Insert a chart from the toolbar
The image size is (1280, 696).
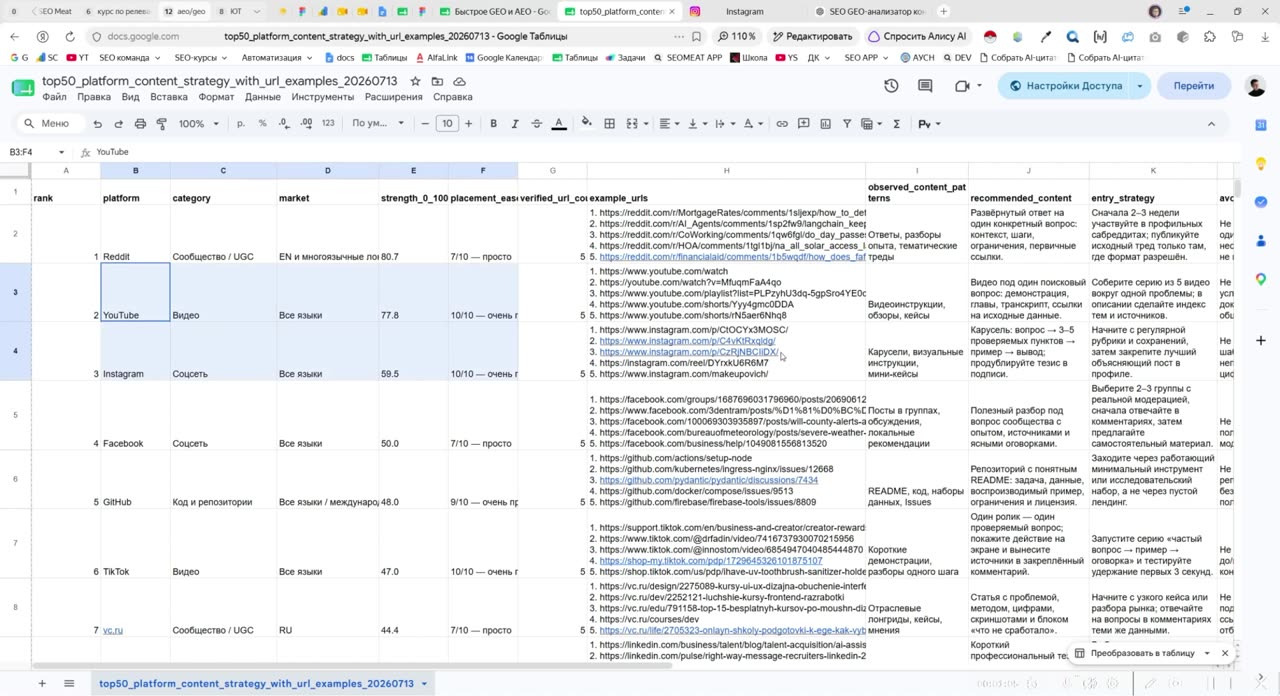point(825,124)
